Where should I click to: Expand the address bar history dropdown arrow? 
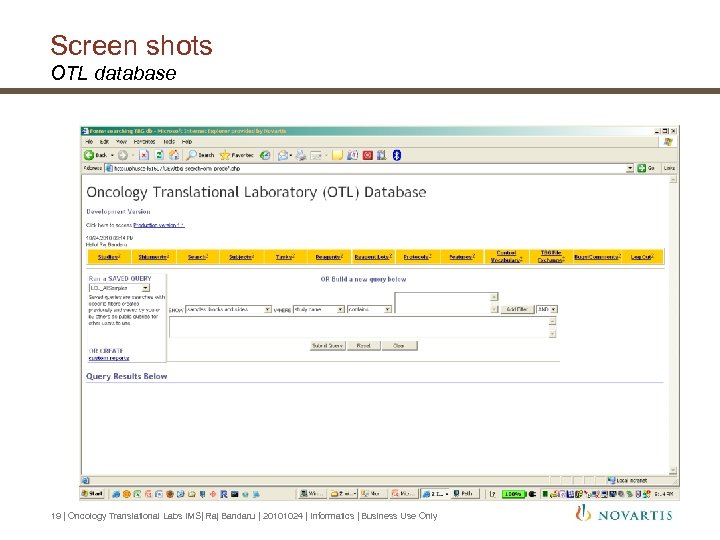point(630,168)
